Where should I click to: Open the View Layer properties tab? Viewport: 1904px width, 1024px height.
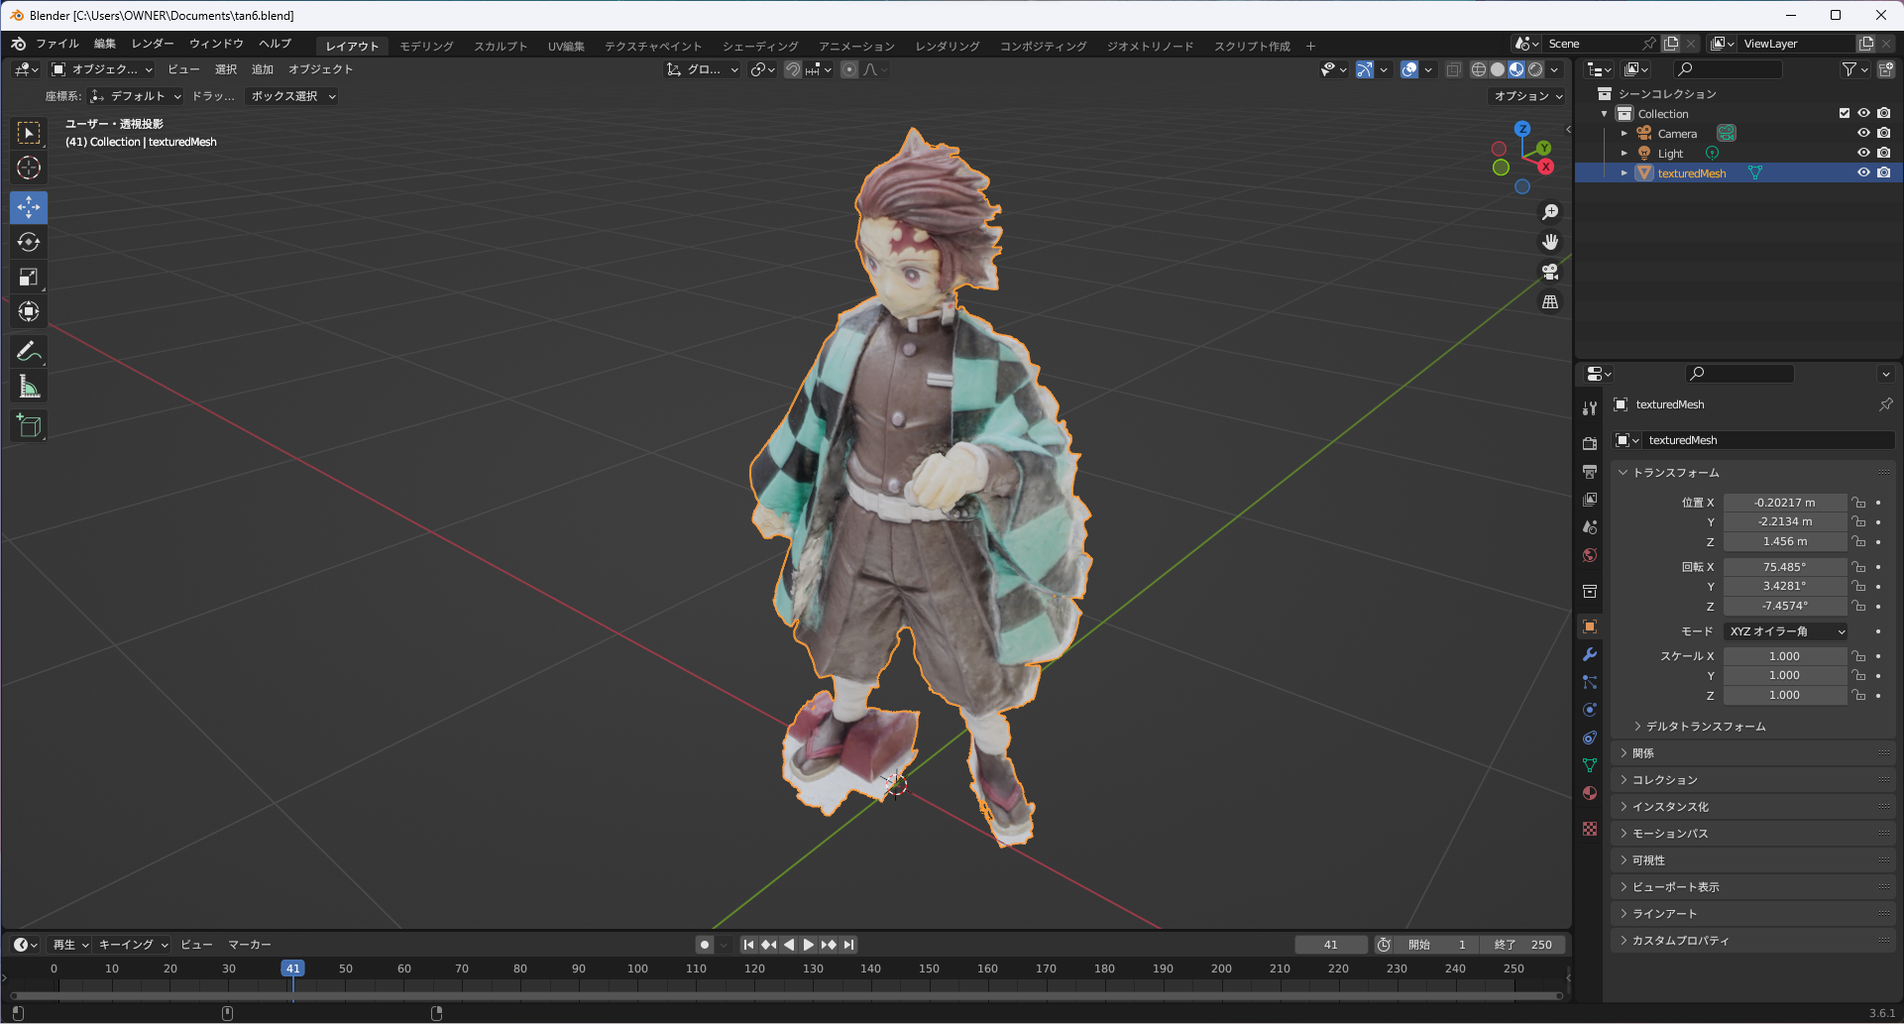click(x=1590, y=499)
